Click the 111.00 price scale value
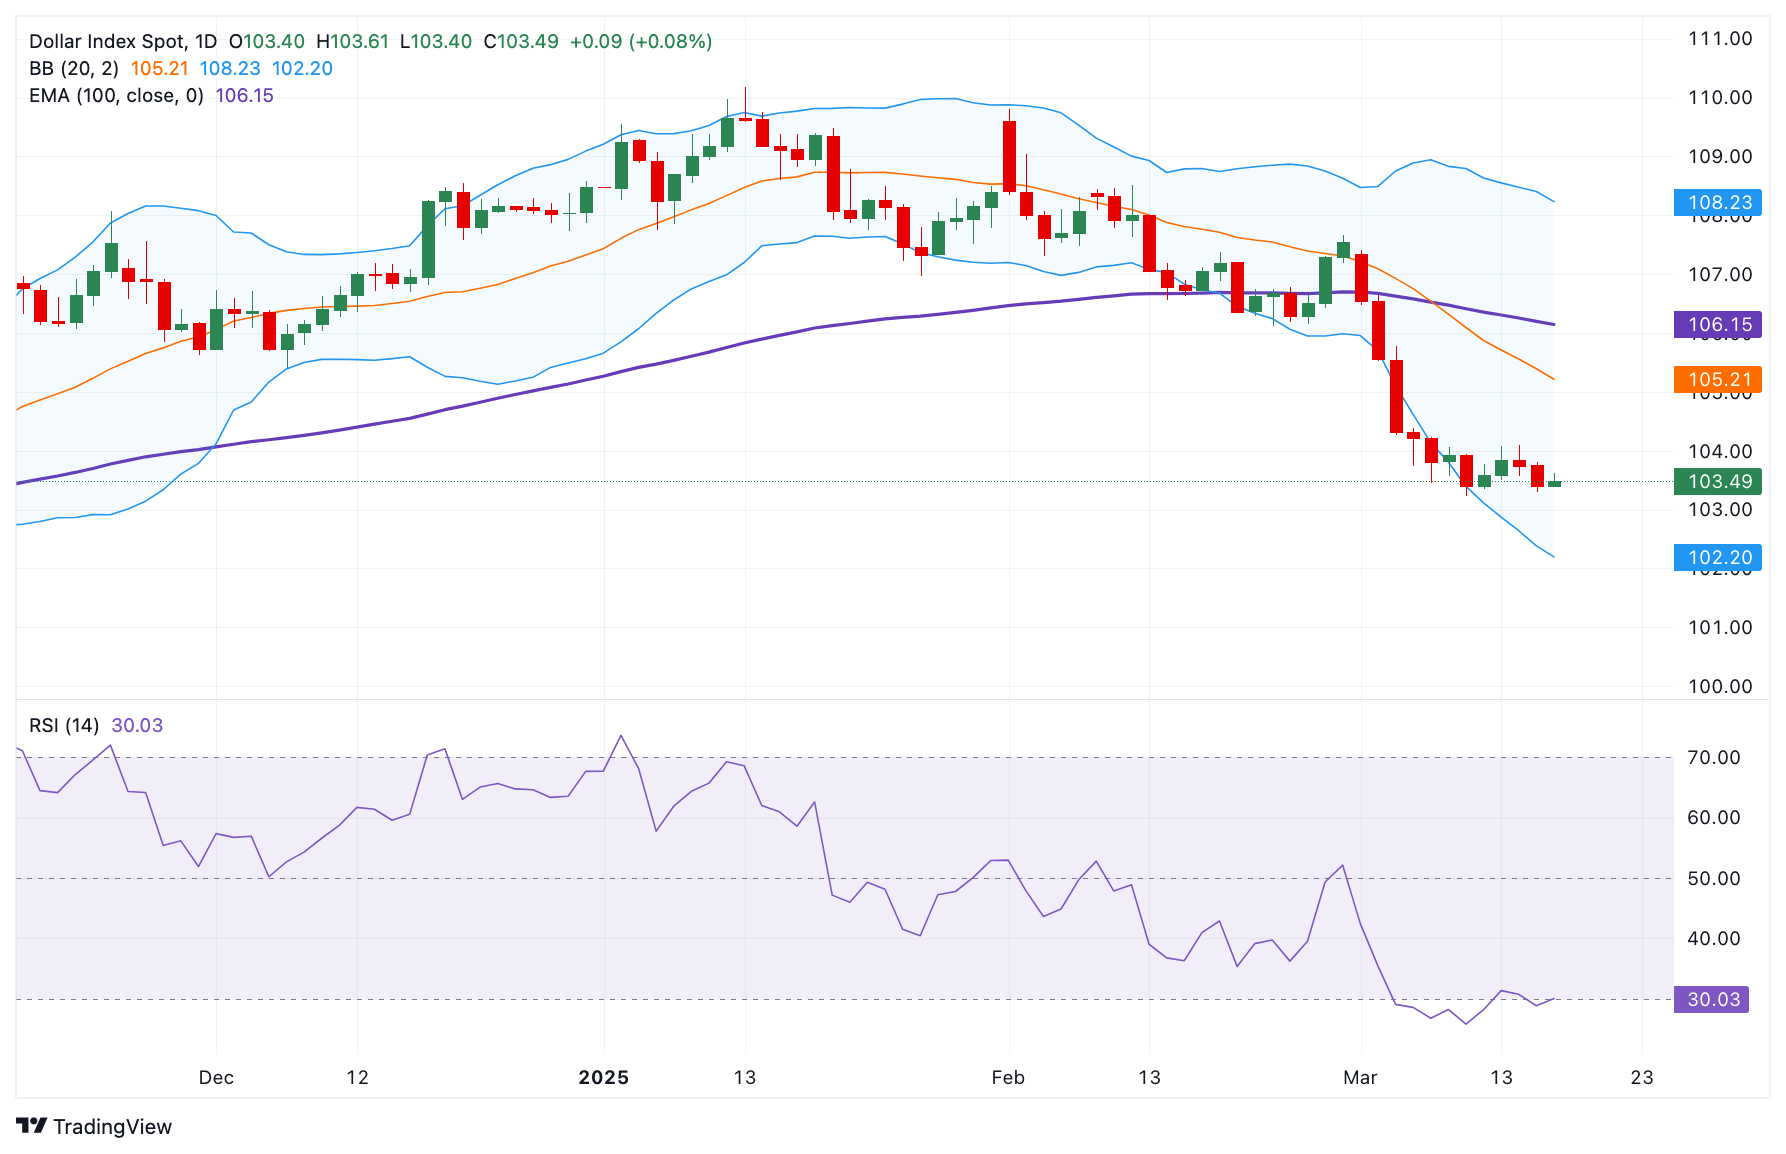 1720,38
